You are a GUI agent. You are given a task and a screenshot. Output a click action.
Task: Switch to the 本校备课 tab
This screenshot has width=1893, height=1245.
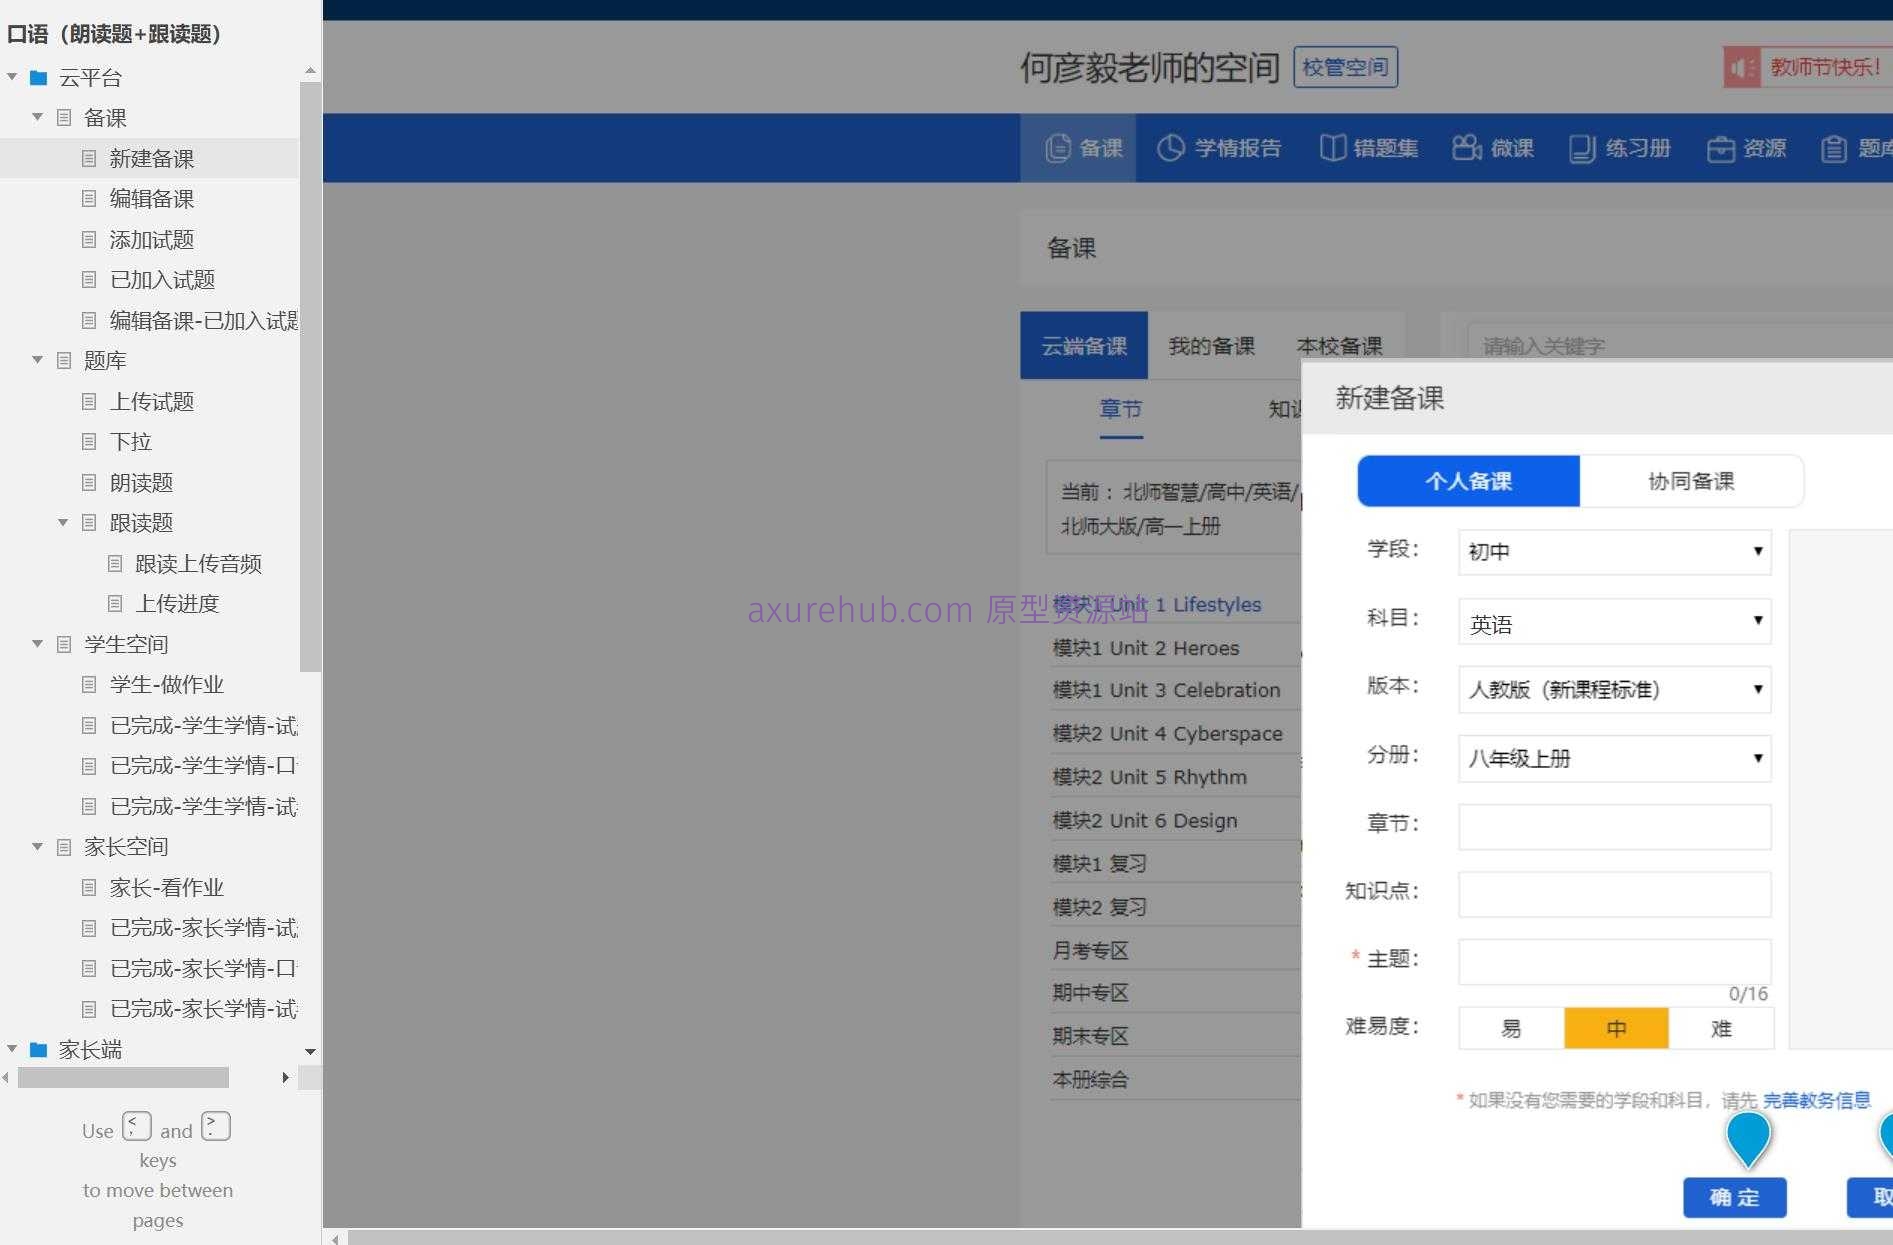[1340, 346]
